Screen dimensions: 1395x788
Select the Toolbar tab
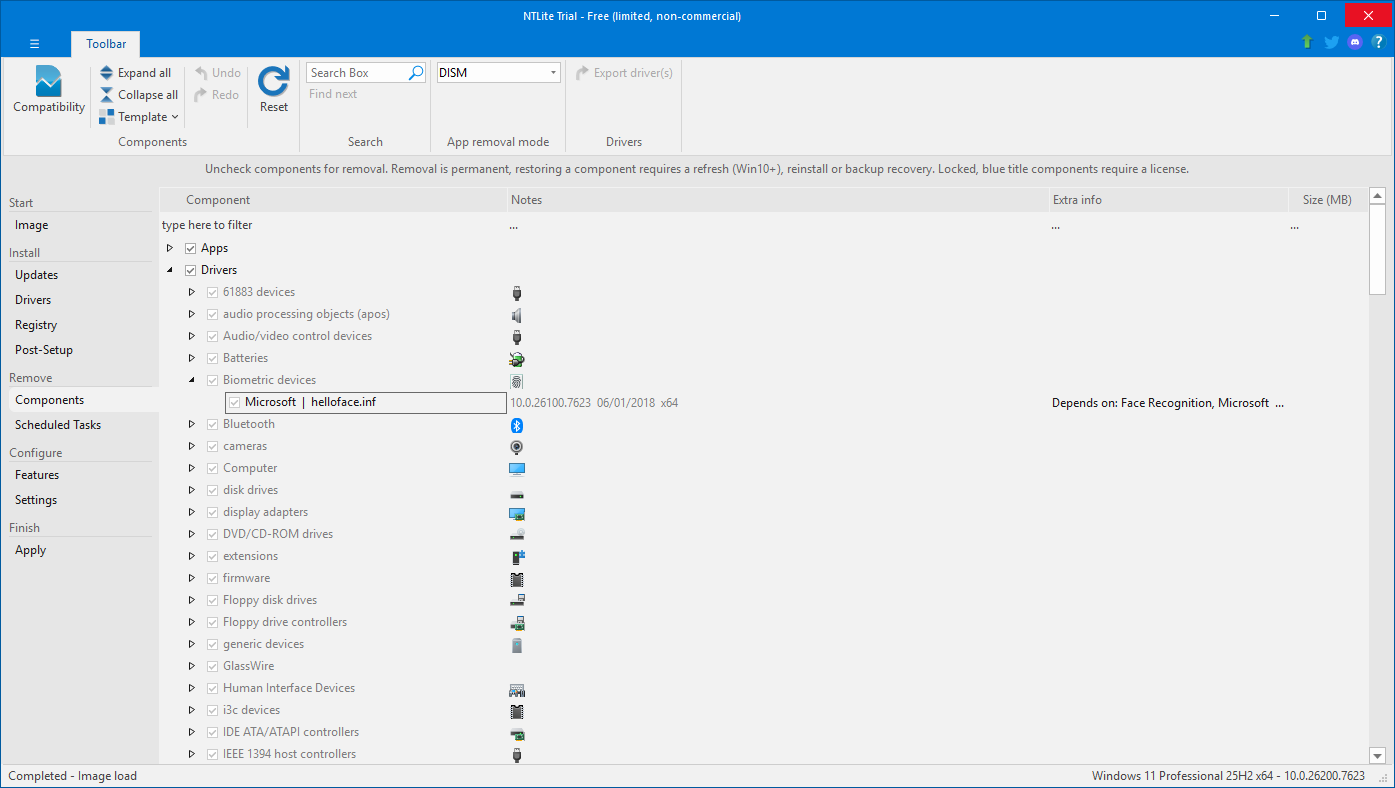tap(106, 44)
